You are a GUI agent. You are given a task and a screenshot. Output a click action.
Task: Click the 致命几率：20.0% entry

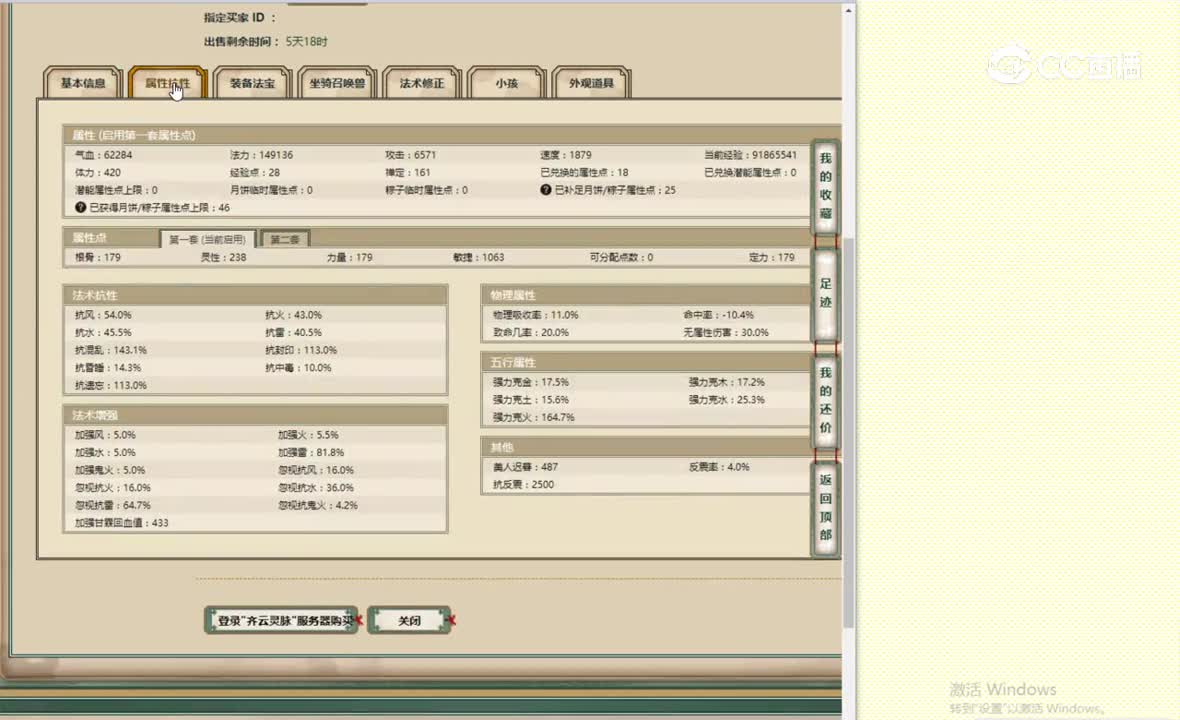pyautogui.click(x=531, y=333)
